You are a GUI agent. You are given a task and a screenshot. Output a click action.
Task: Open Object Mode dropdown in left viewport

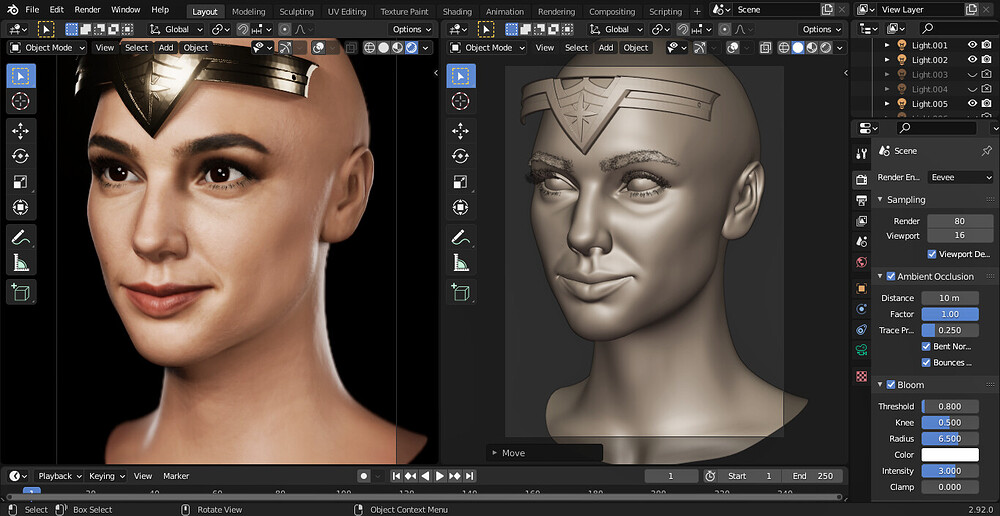point(48,48)
